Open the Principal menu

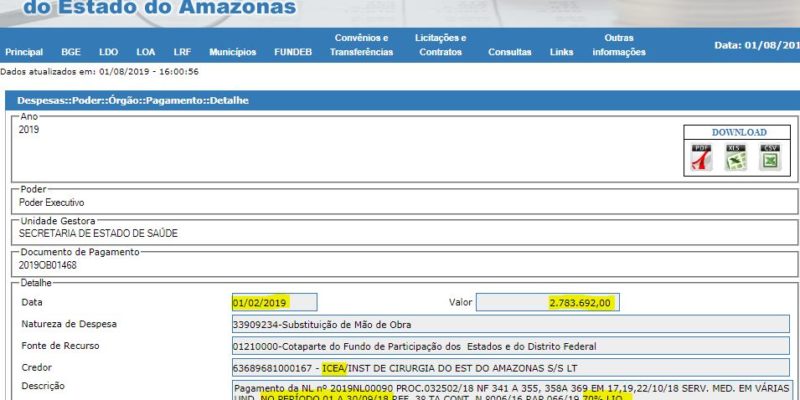coord(24,52)
